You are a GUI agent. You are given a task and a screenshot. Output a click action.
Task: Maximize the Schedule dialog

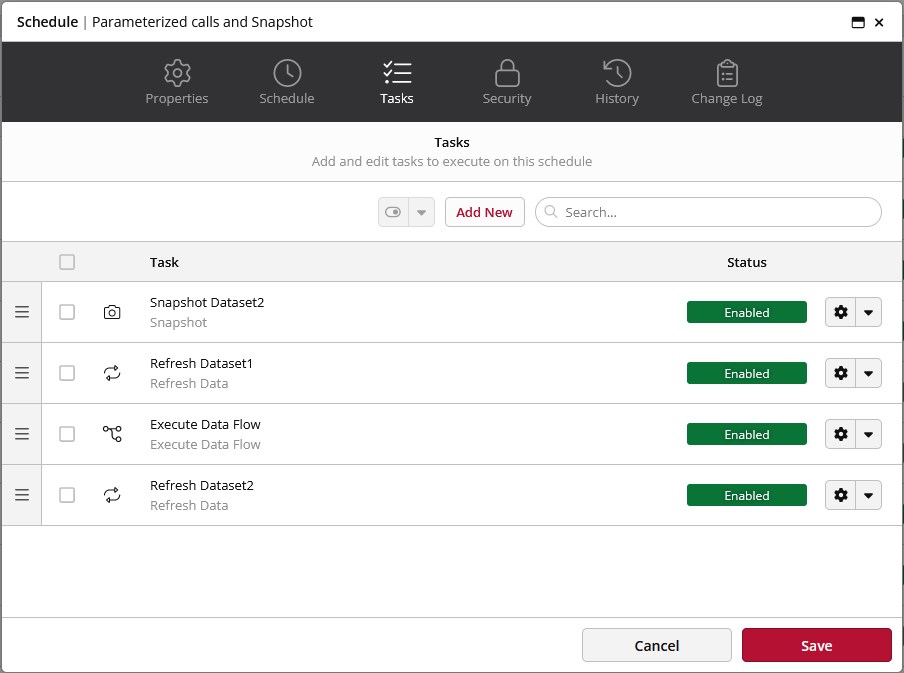858,22
